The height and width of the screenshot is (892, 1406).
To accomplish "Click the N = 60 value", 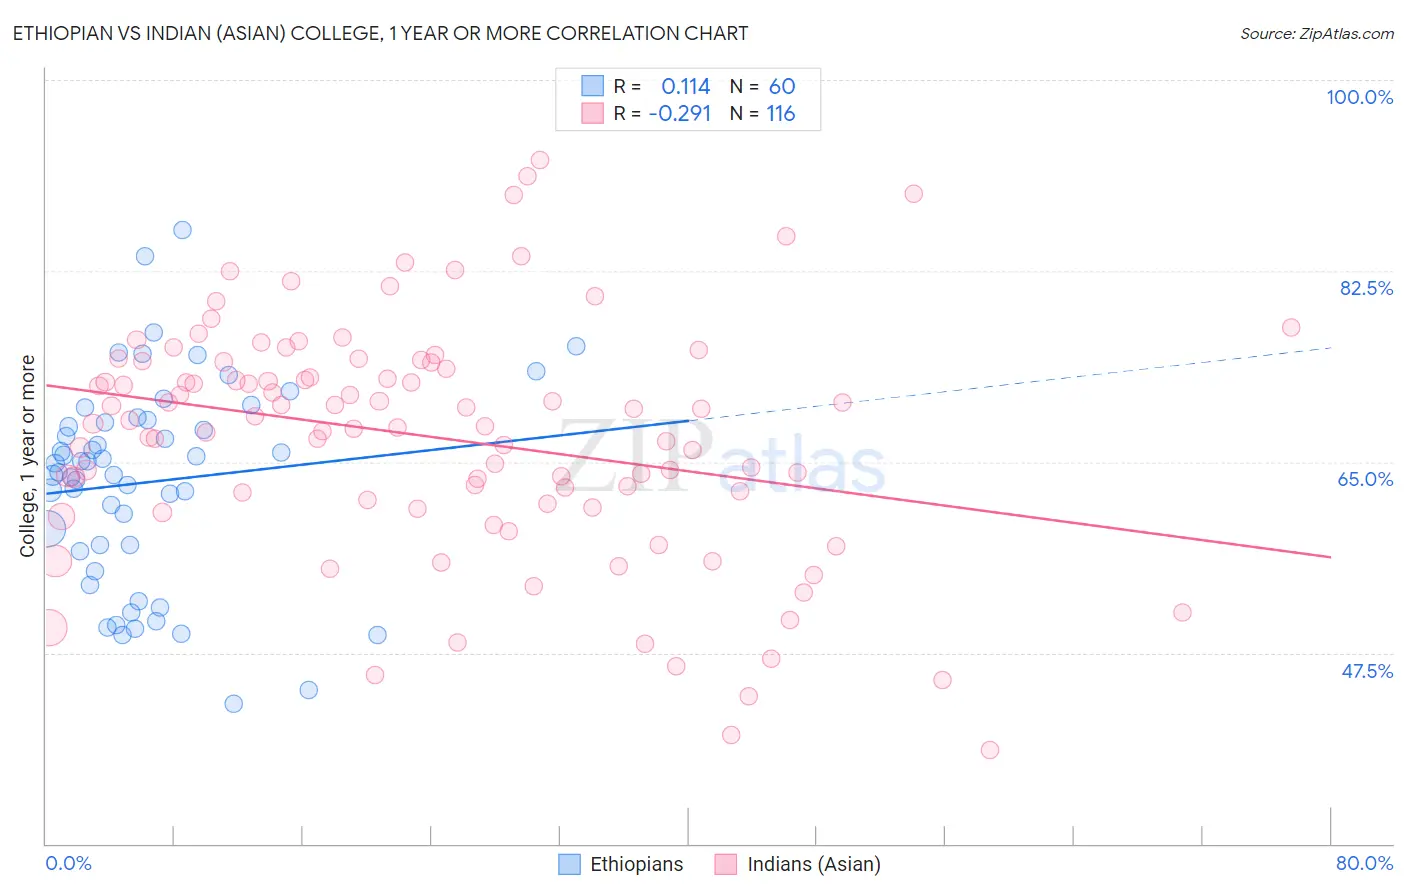I will (762, 86).
